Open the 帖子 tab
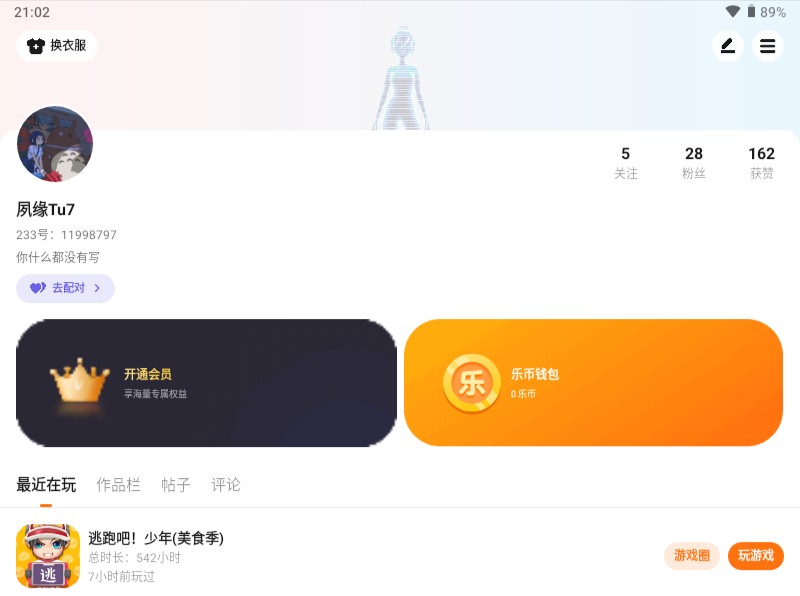Image resolution: width=800 pixels, height=596 pixels. coord(176,485)
